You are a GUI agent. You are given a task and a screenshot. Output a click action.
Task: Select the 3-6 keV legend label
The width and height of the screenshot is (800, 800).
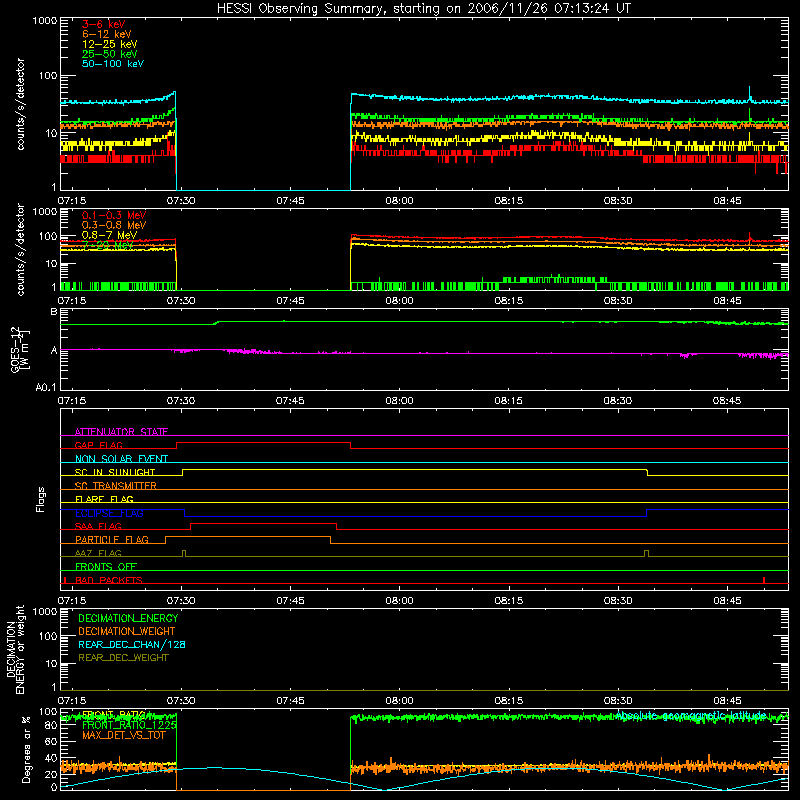104,24
